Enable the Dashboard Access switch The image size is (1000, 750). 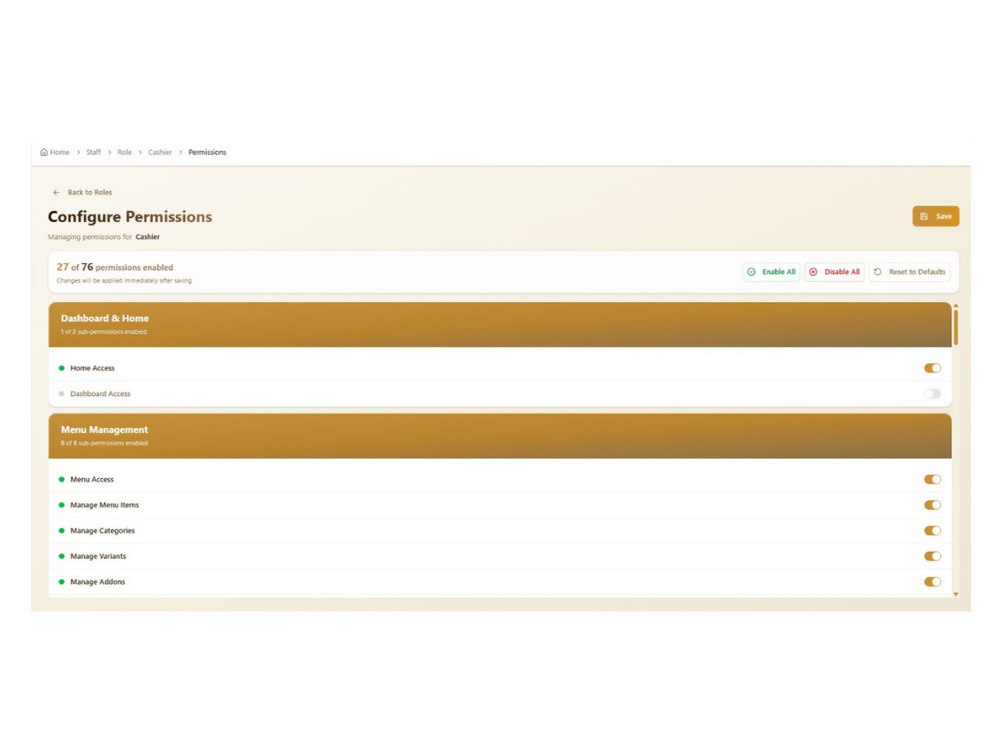(932, 393)
